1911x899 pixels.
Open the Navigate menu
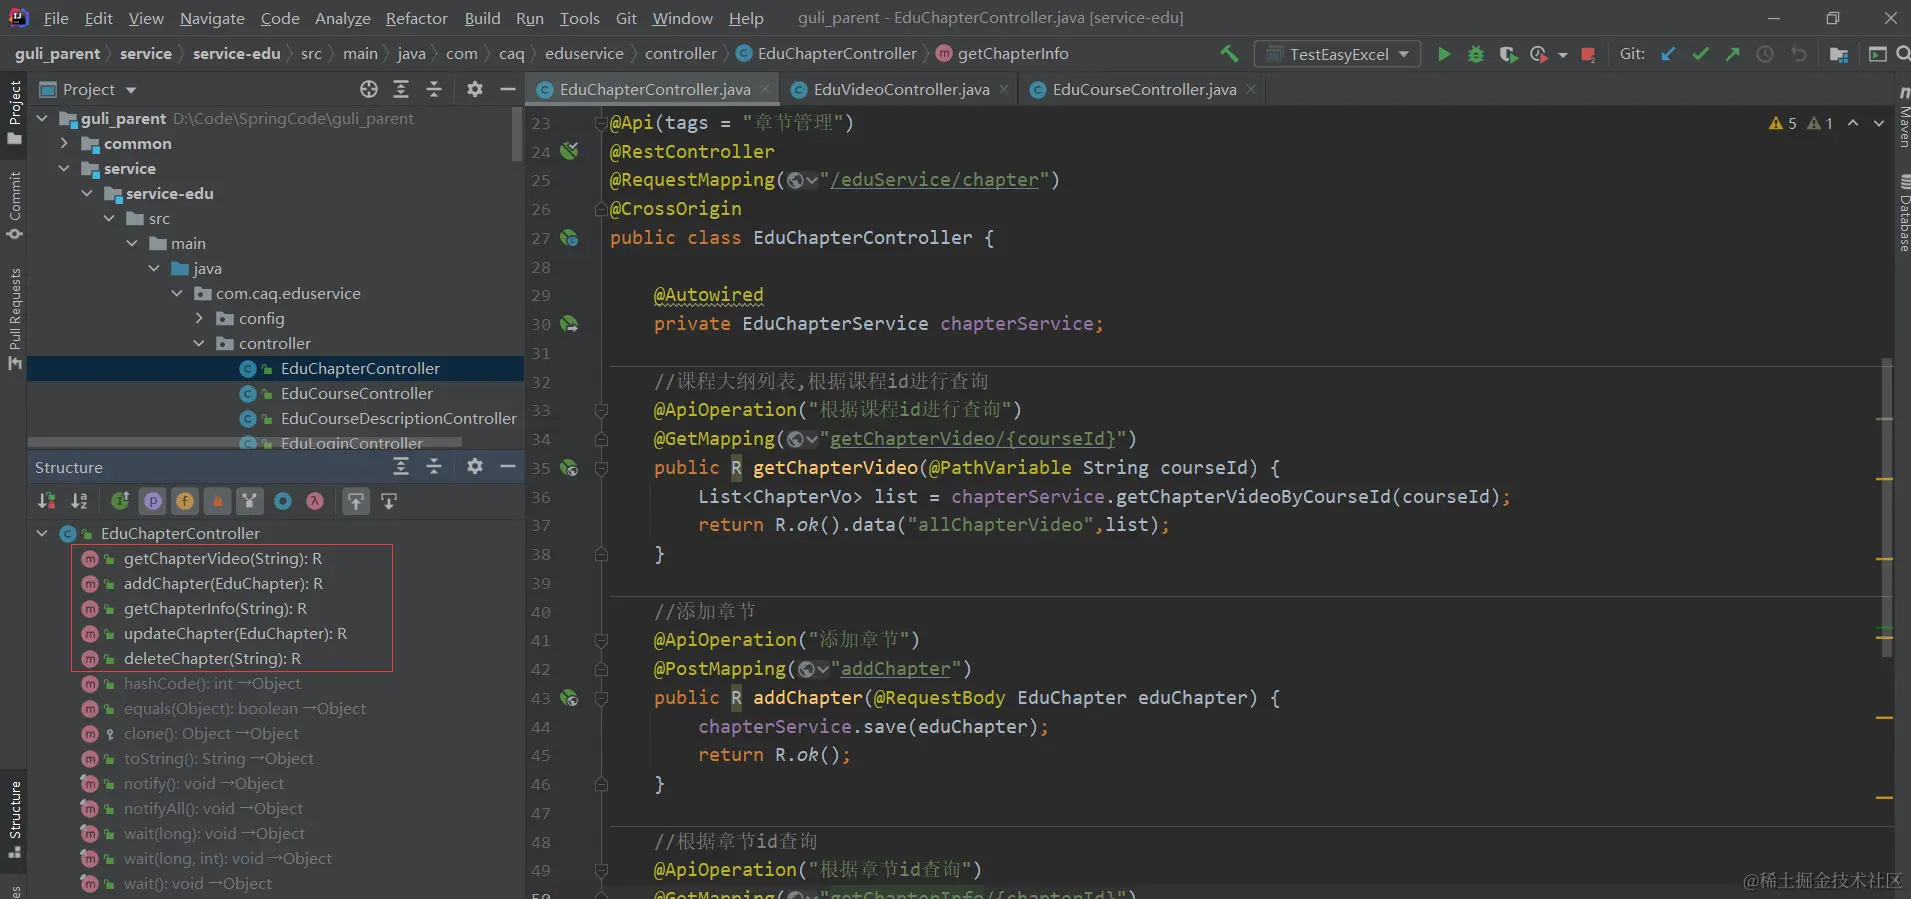[x=212, y=18]
